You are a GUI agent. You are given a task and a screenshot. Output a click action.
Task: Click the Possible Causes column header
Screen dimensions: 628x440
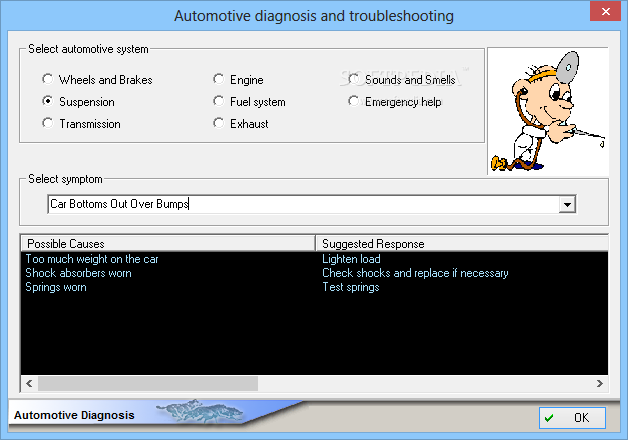168,243
